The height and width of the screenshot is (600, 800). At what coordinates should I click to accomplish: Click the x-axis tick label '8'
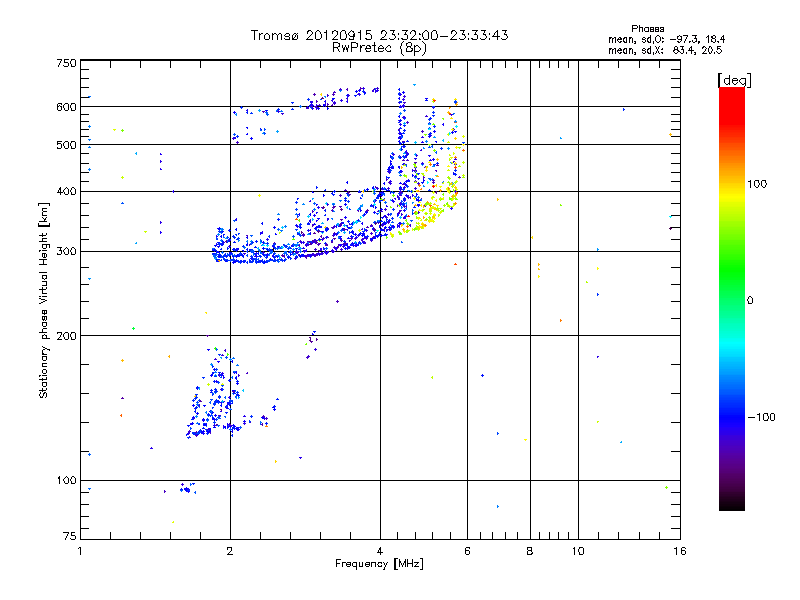[530, 551]
